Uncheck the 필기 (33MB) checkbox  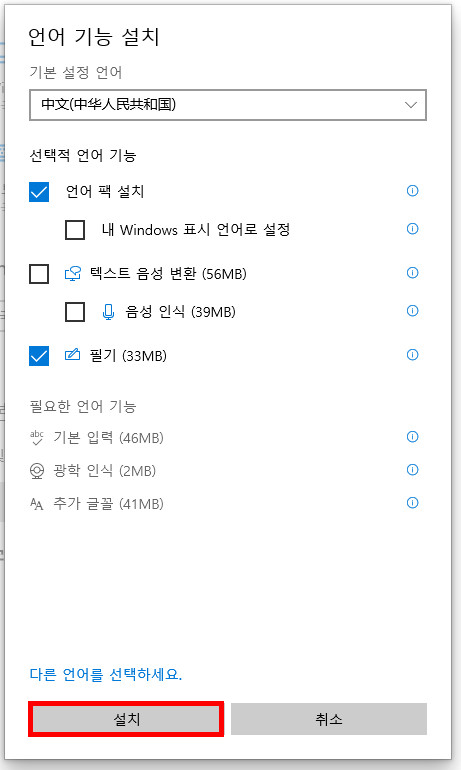point(39,356)
